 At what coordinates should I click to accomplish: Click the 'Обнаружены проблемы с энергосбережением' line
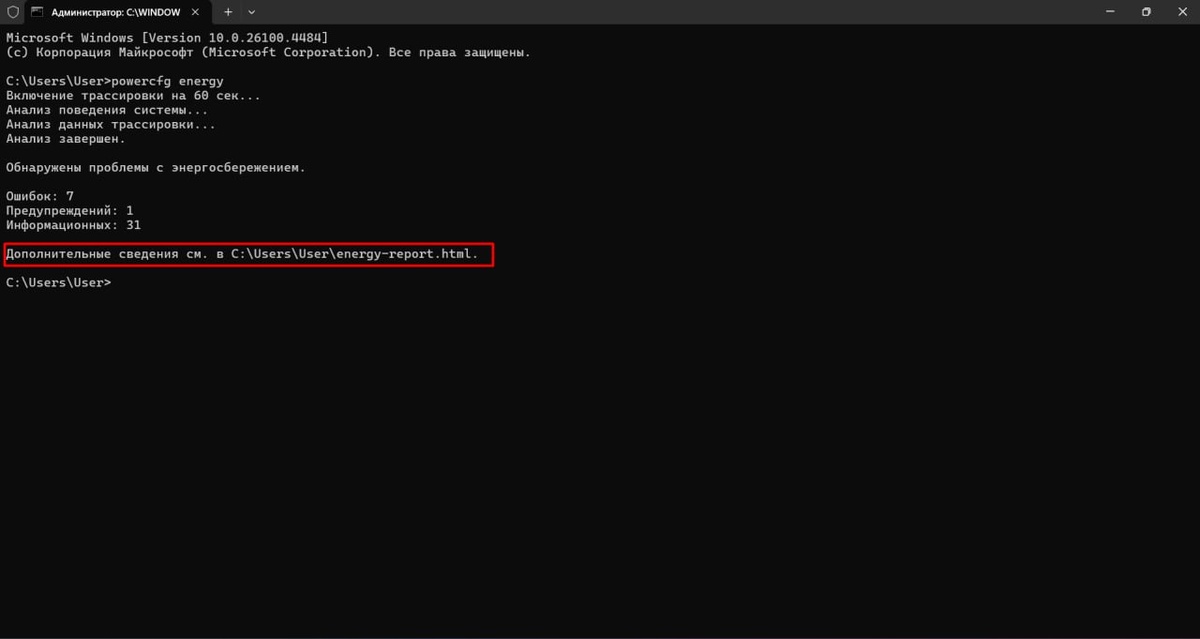coord(156,168)
